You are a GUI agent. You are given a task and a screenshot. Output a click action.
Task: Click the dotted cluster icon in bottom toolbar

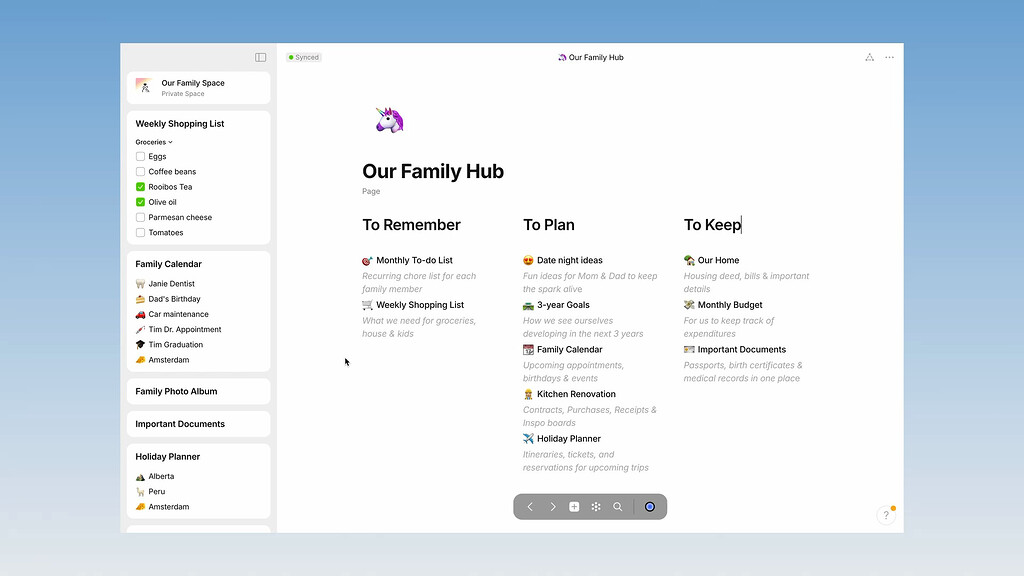click(596, 507)
